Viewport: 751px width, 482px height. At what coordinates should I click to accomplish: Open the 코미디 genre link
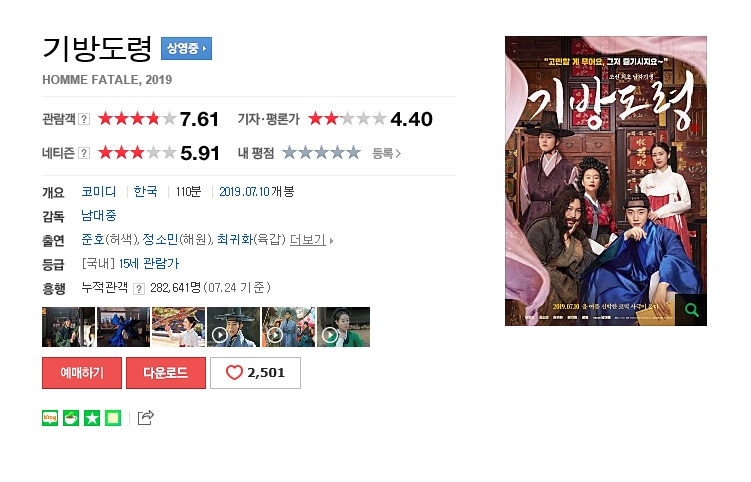pyautogui.click(x=99, y=192)
